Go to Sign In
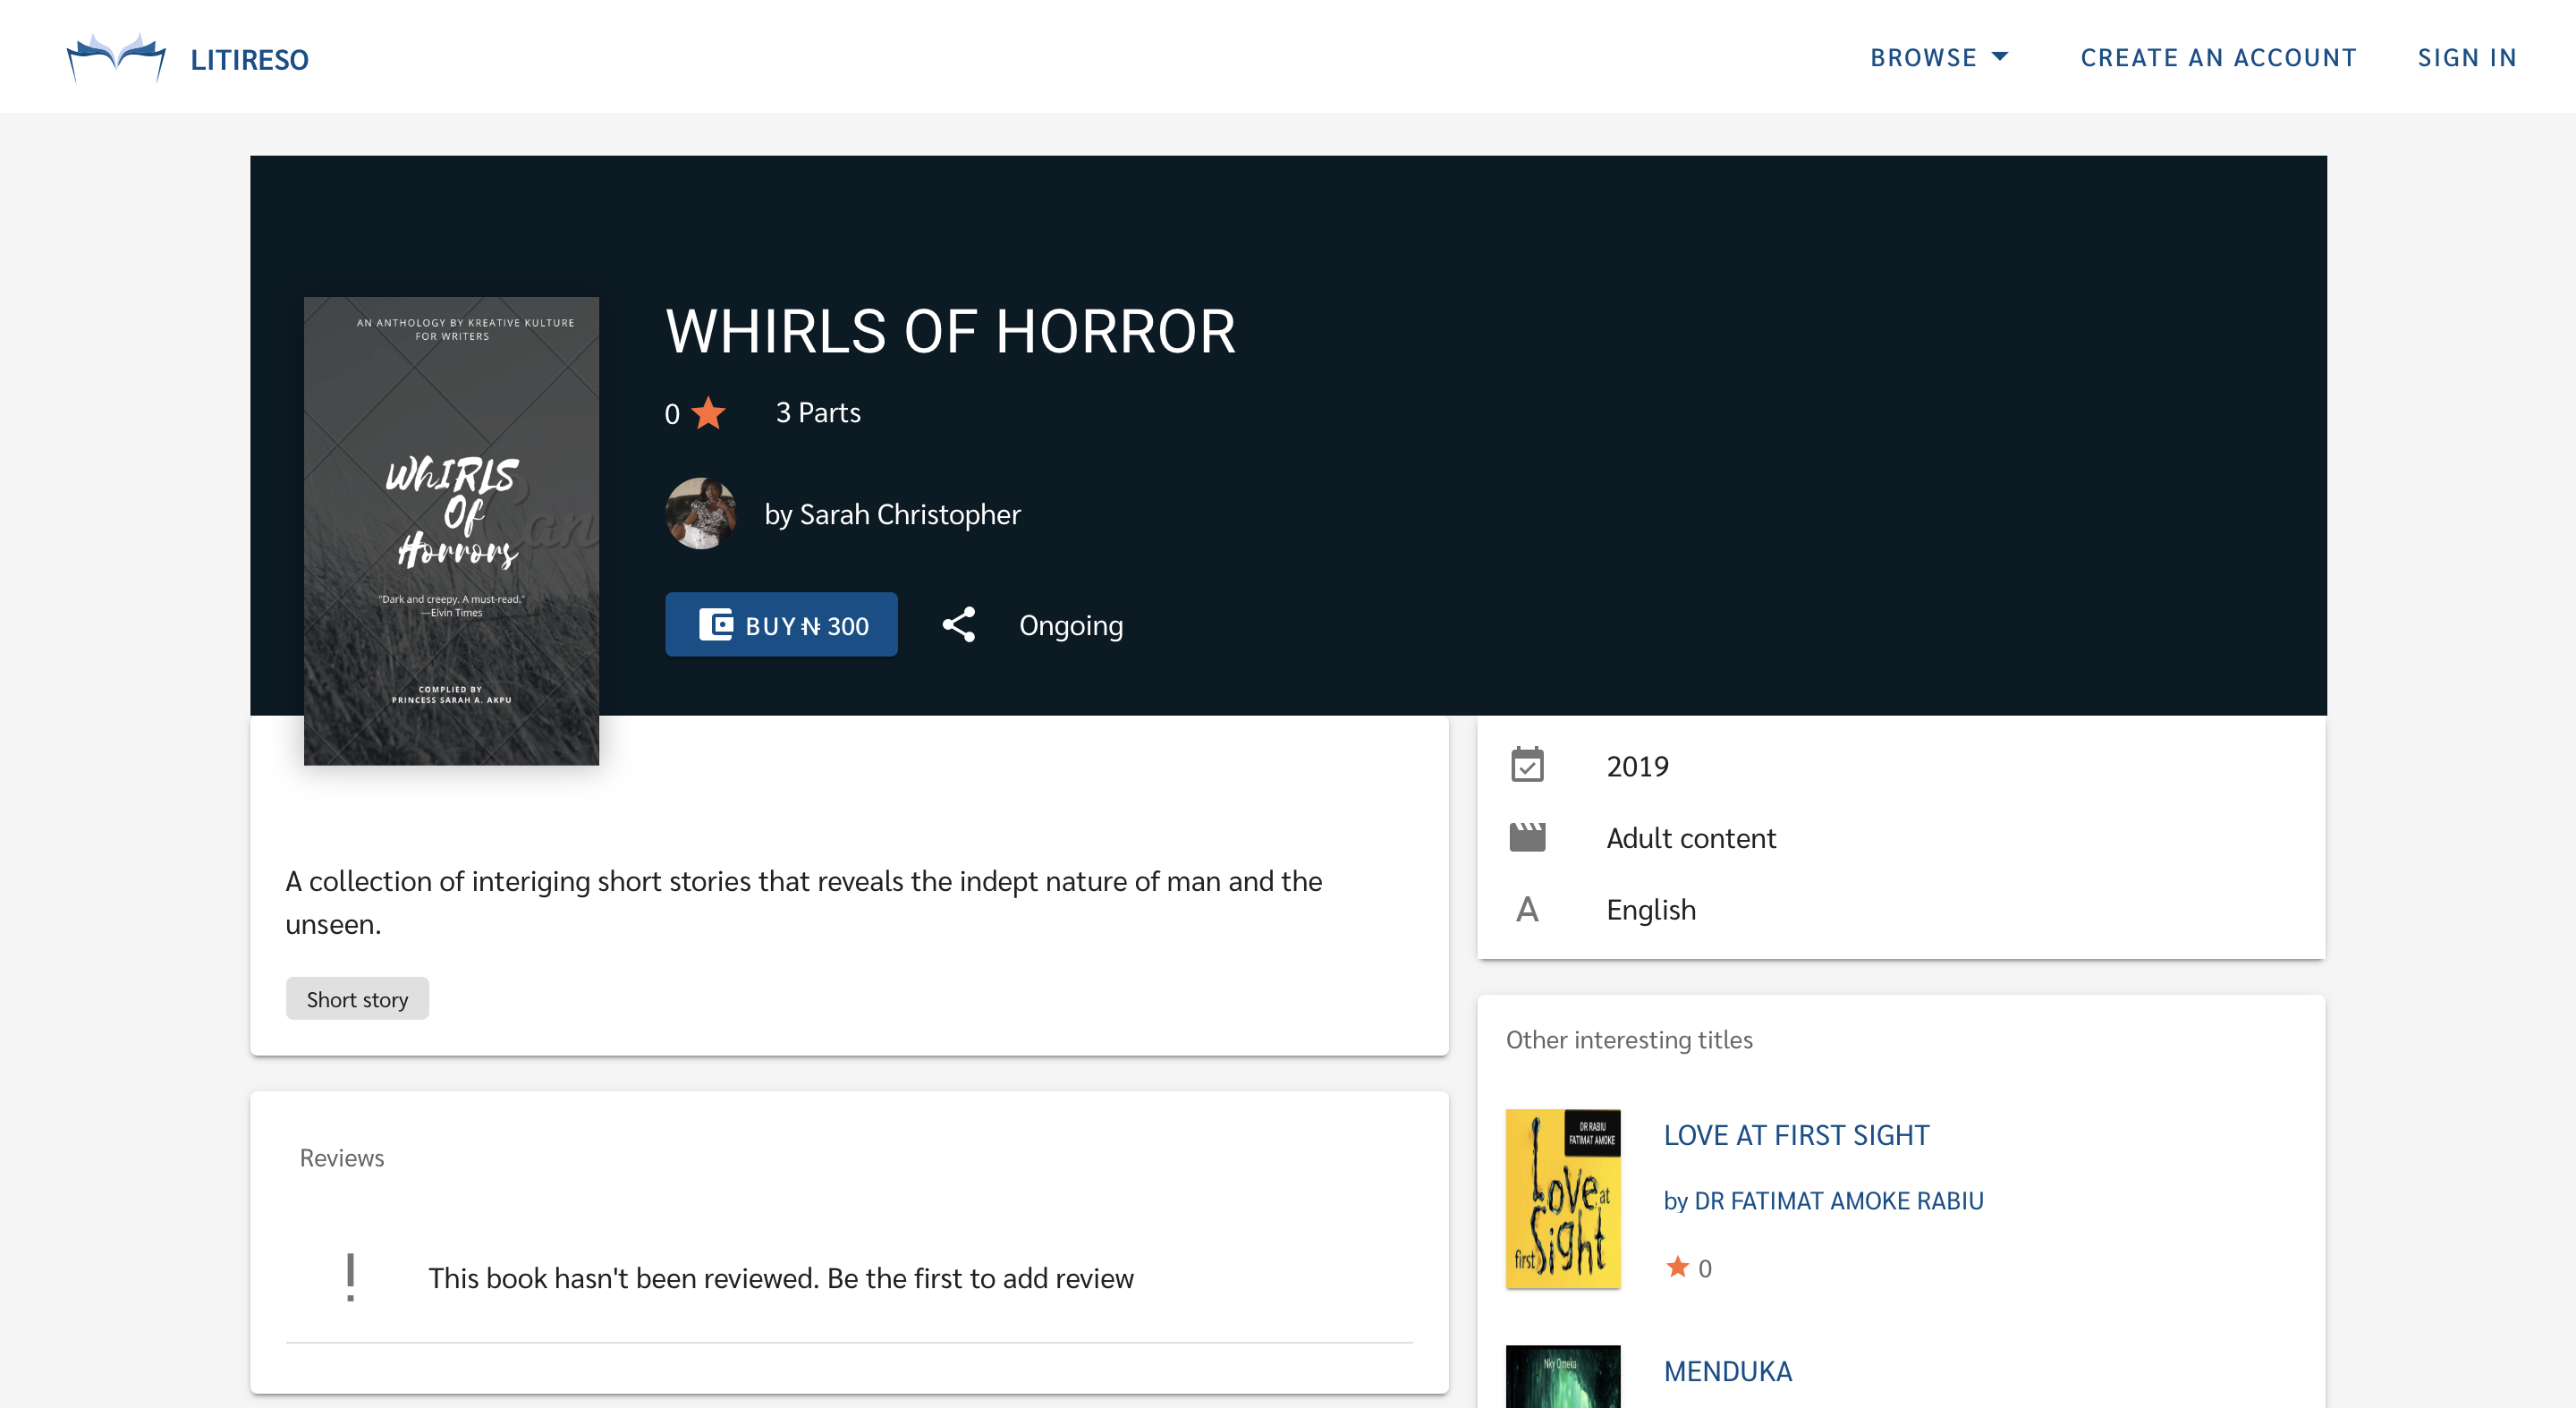2576x1408 pixels. [x=2466, y=57]
